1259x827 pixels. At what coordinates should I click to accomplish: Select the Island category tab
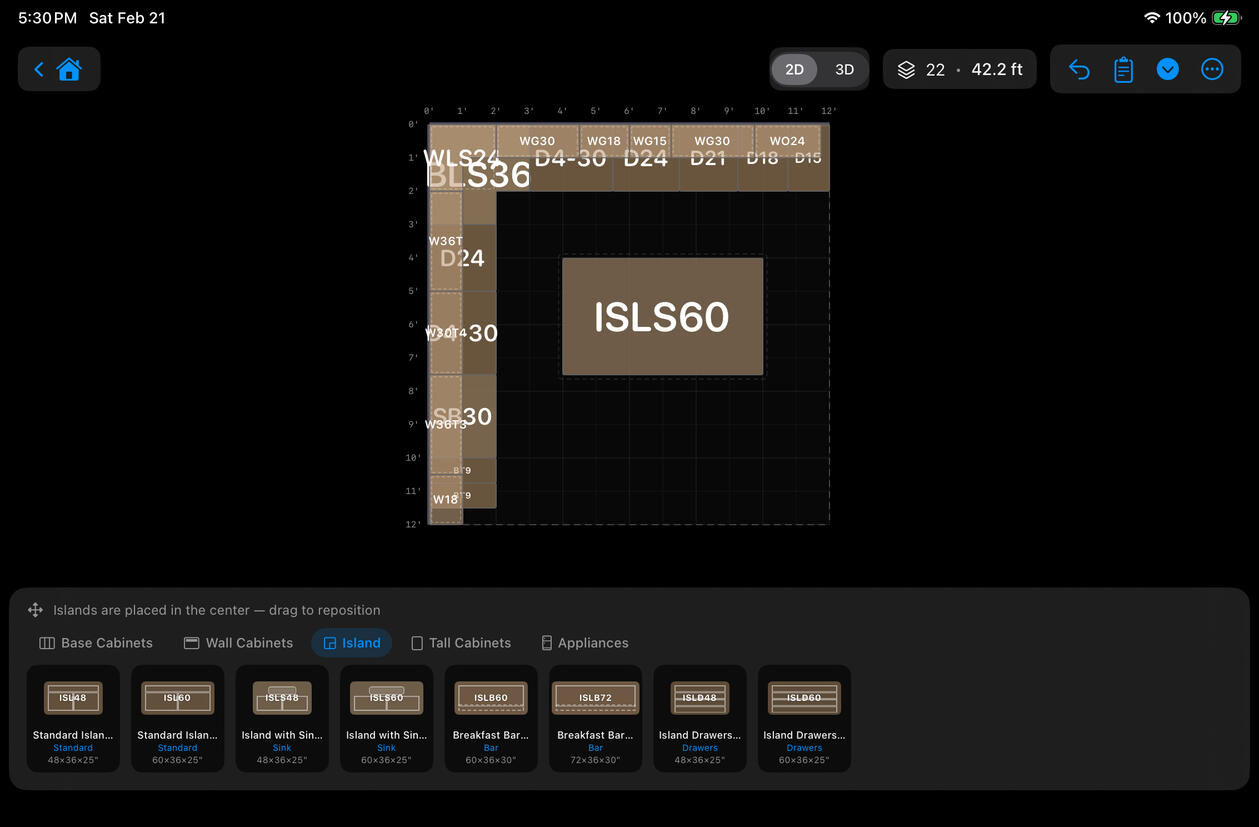coord(351,643)
